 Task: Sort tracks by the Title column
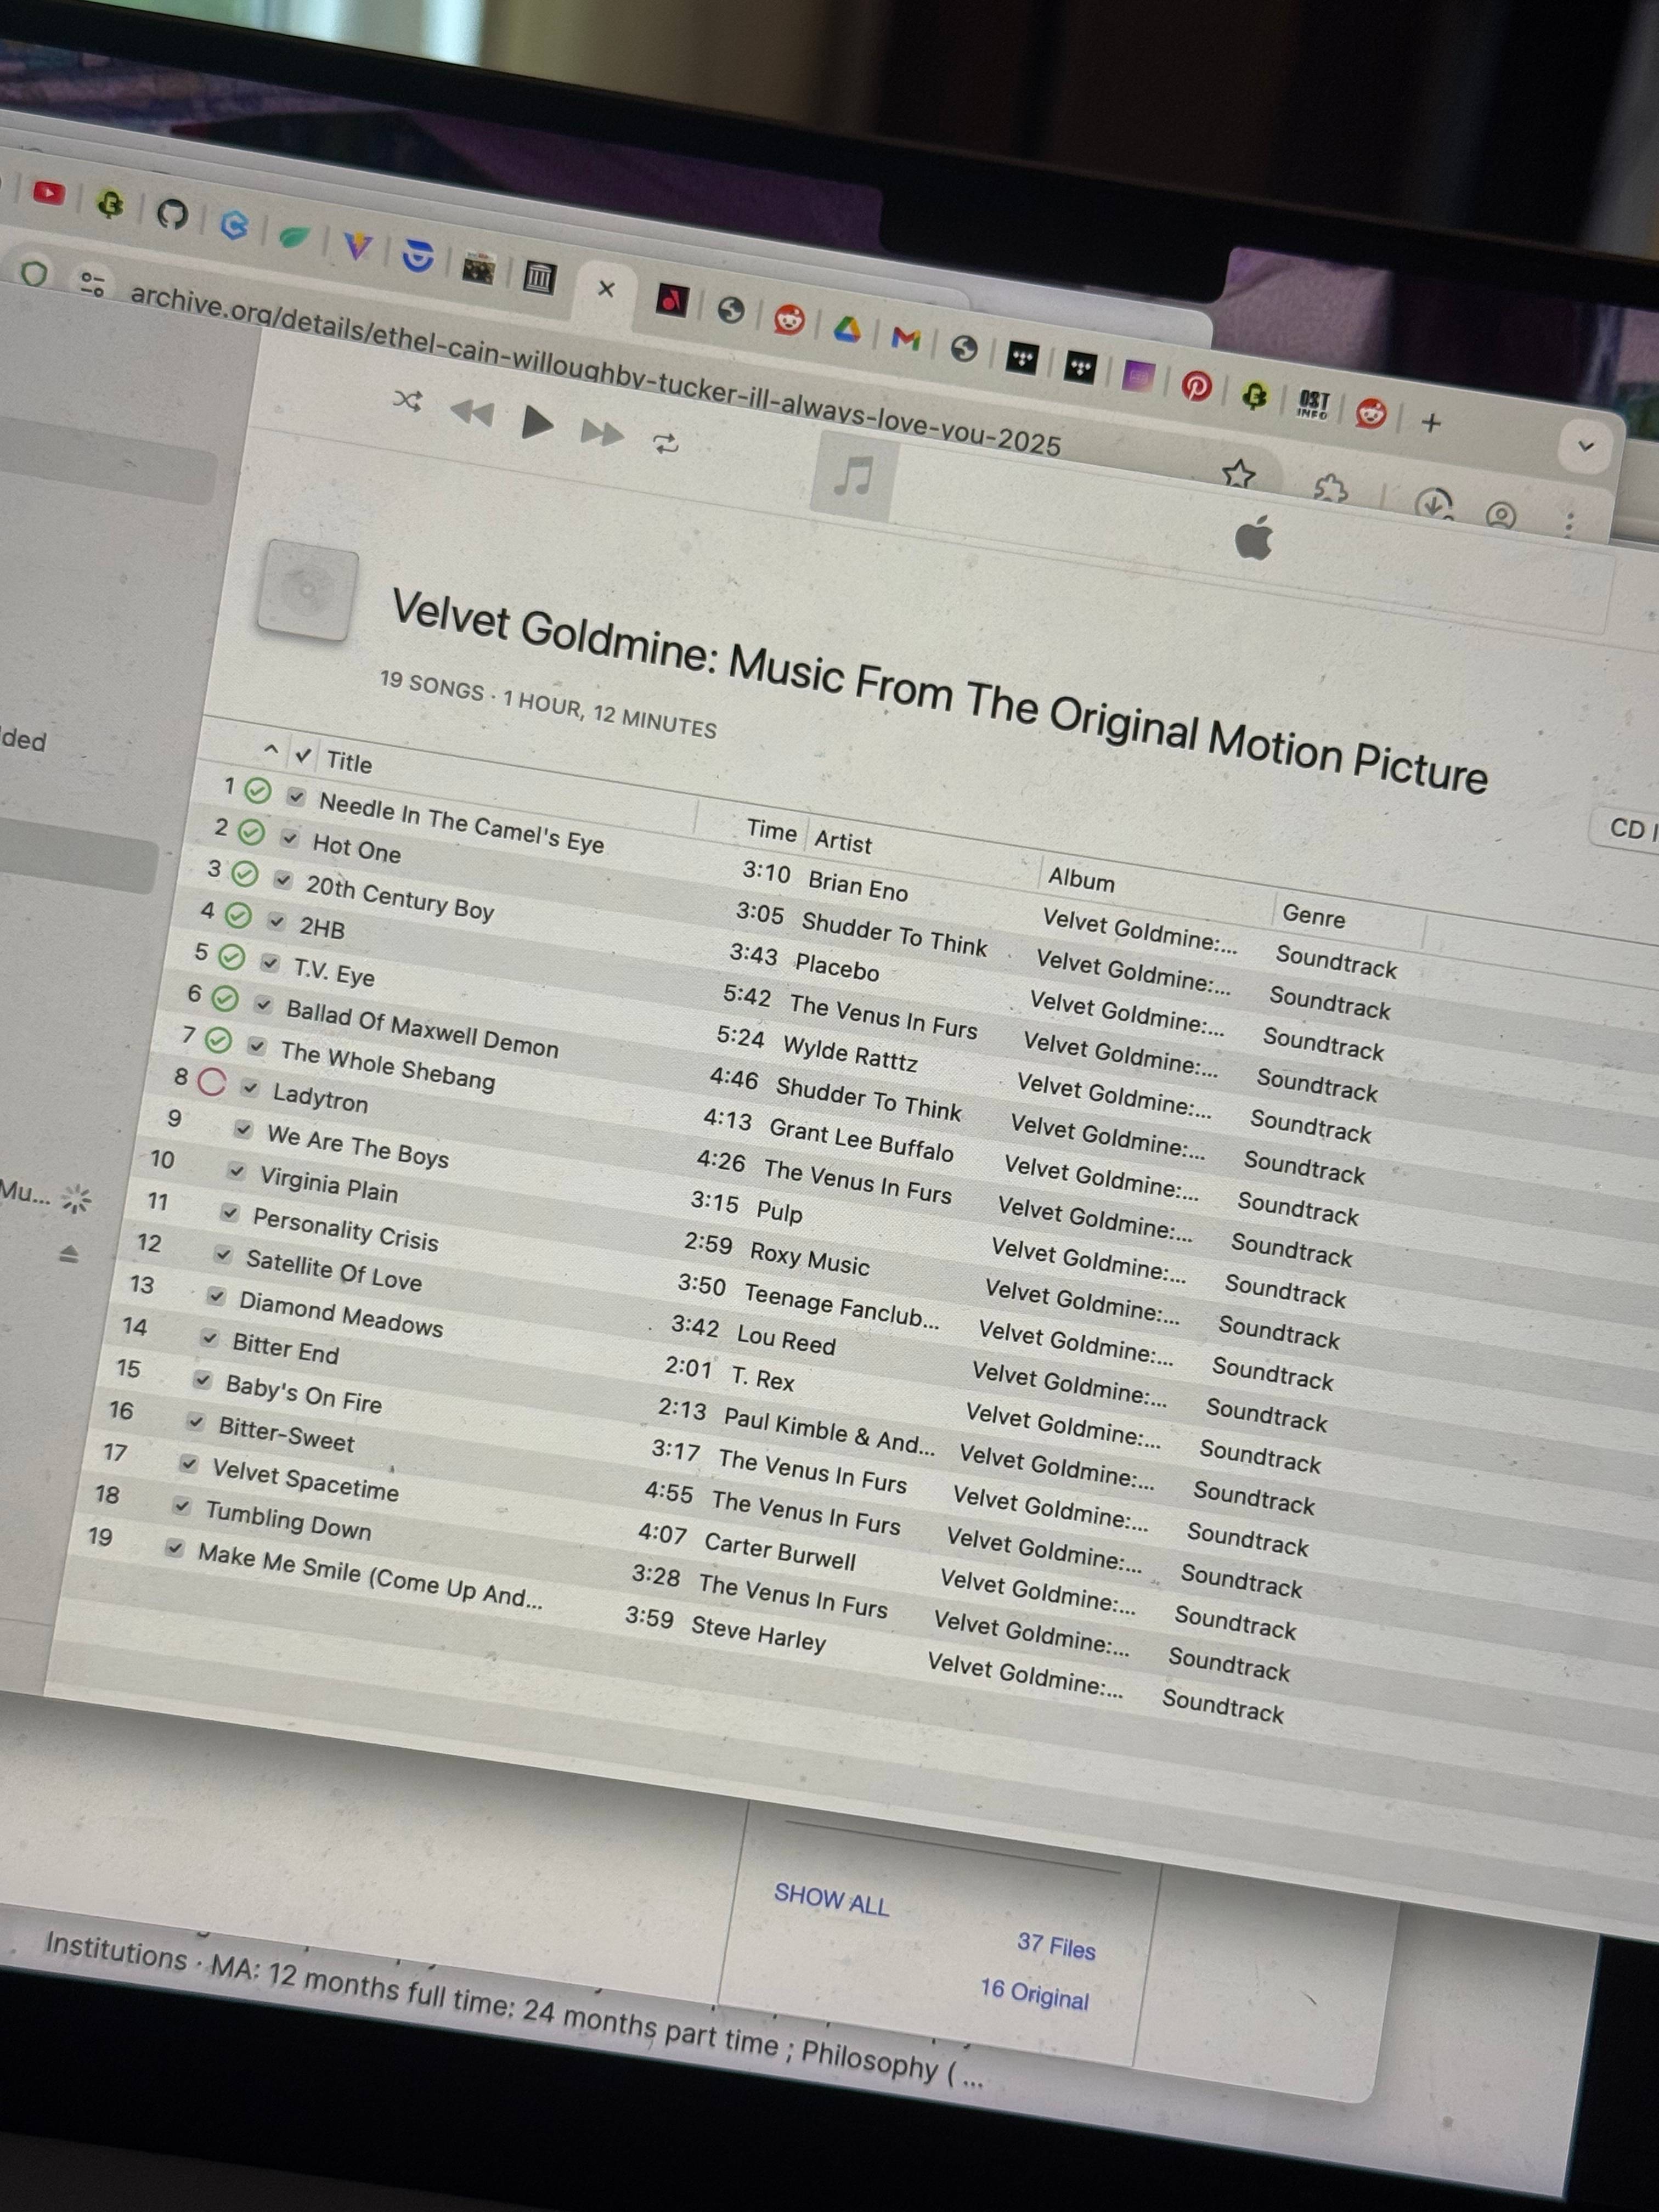[349, 762]
